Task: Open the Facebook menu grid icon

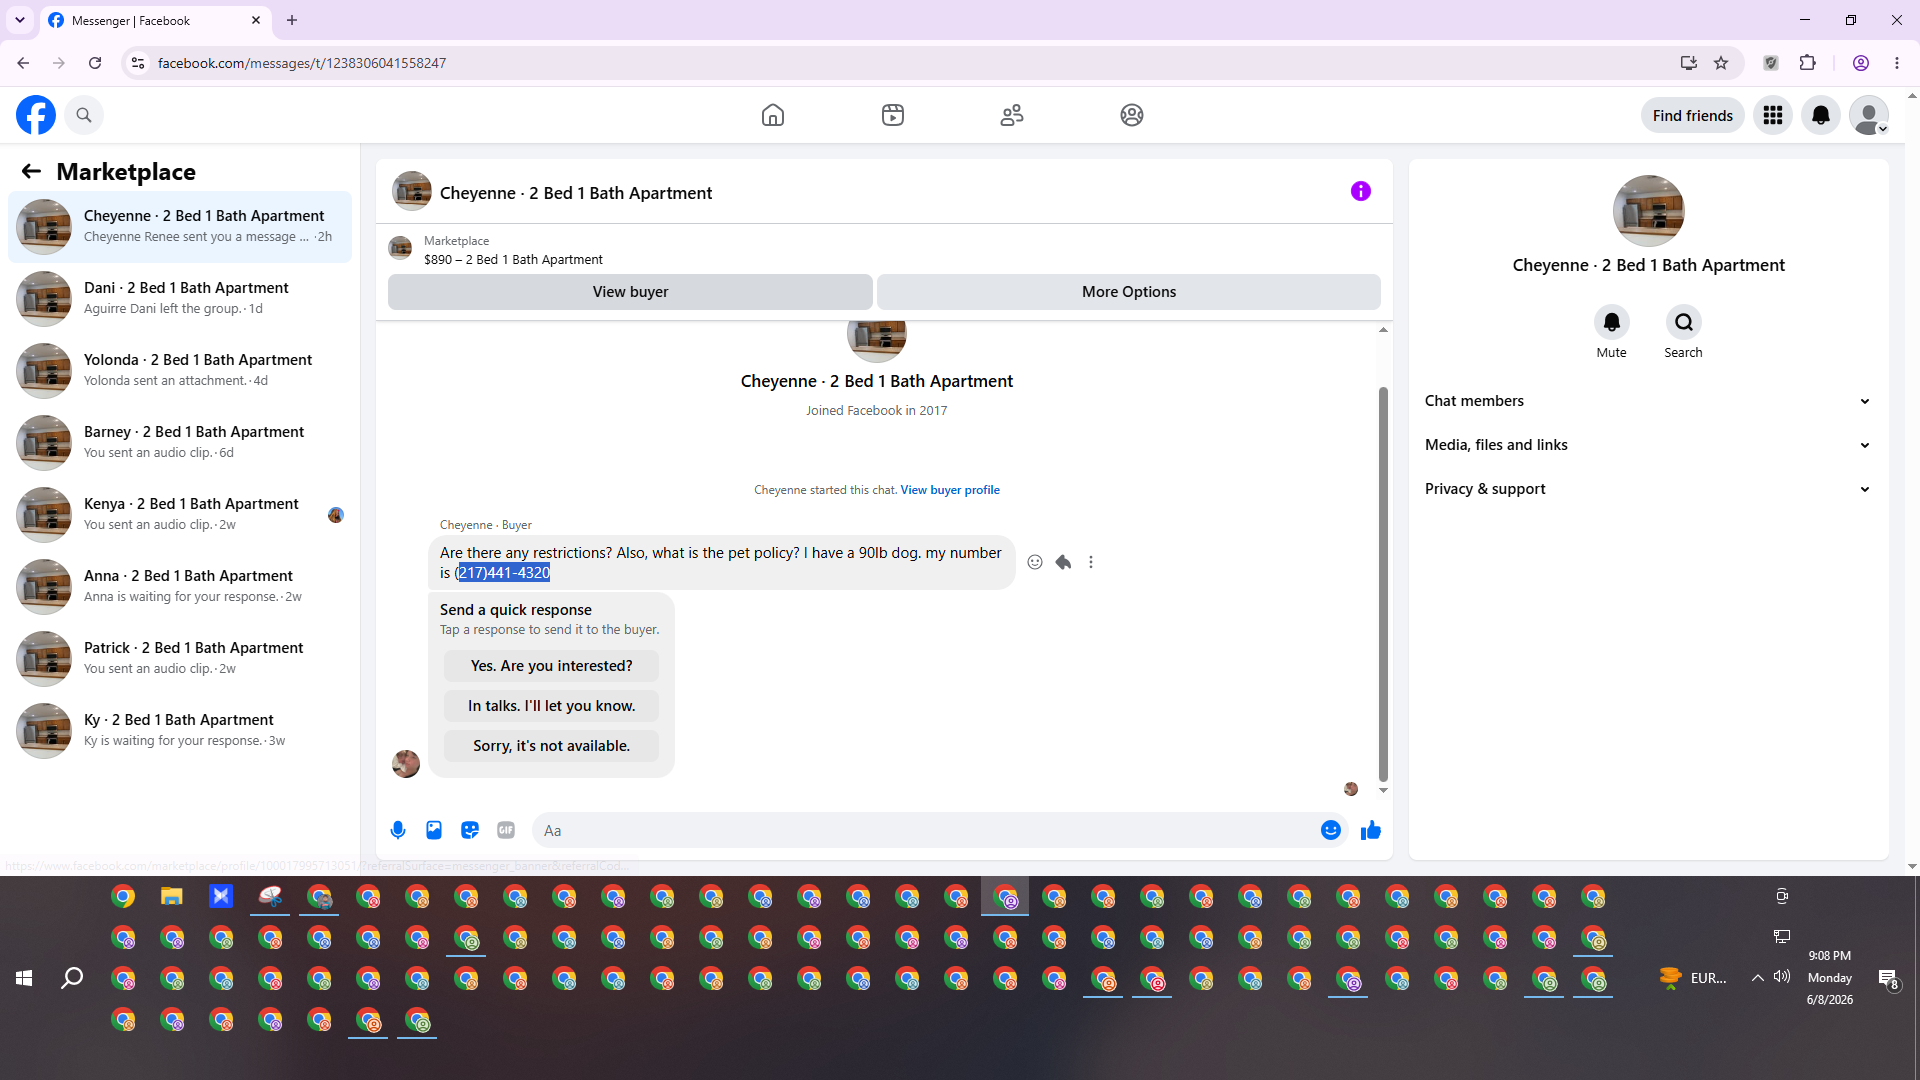Action: tap(1773, 115)
